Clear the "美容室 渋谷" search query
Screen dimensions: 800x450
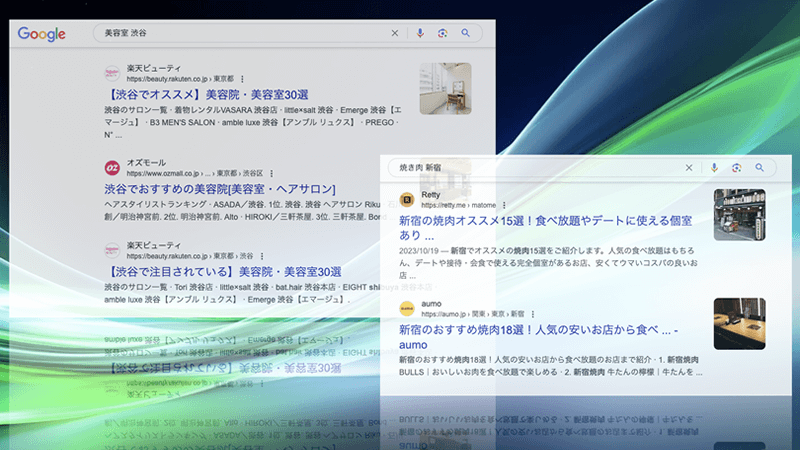click(394, 33)
